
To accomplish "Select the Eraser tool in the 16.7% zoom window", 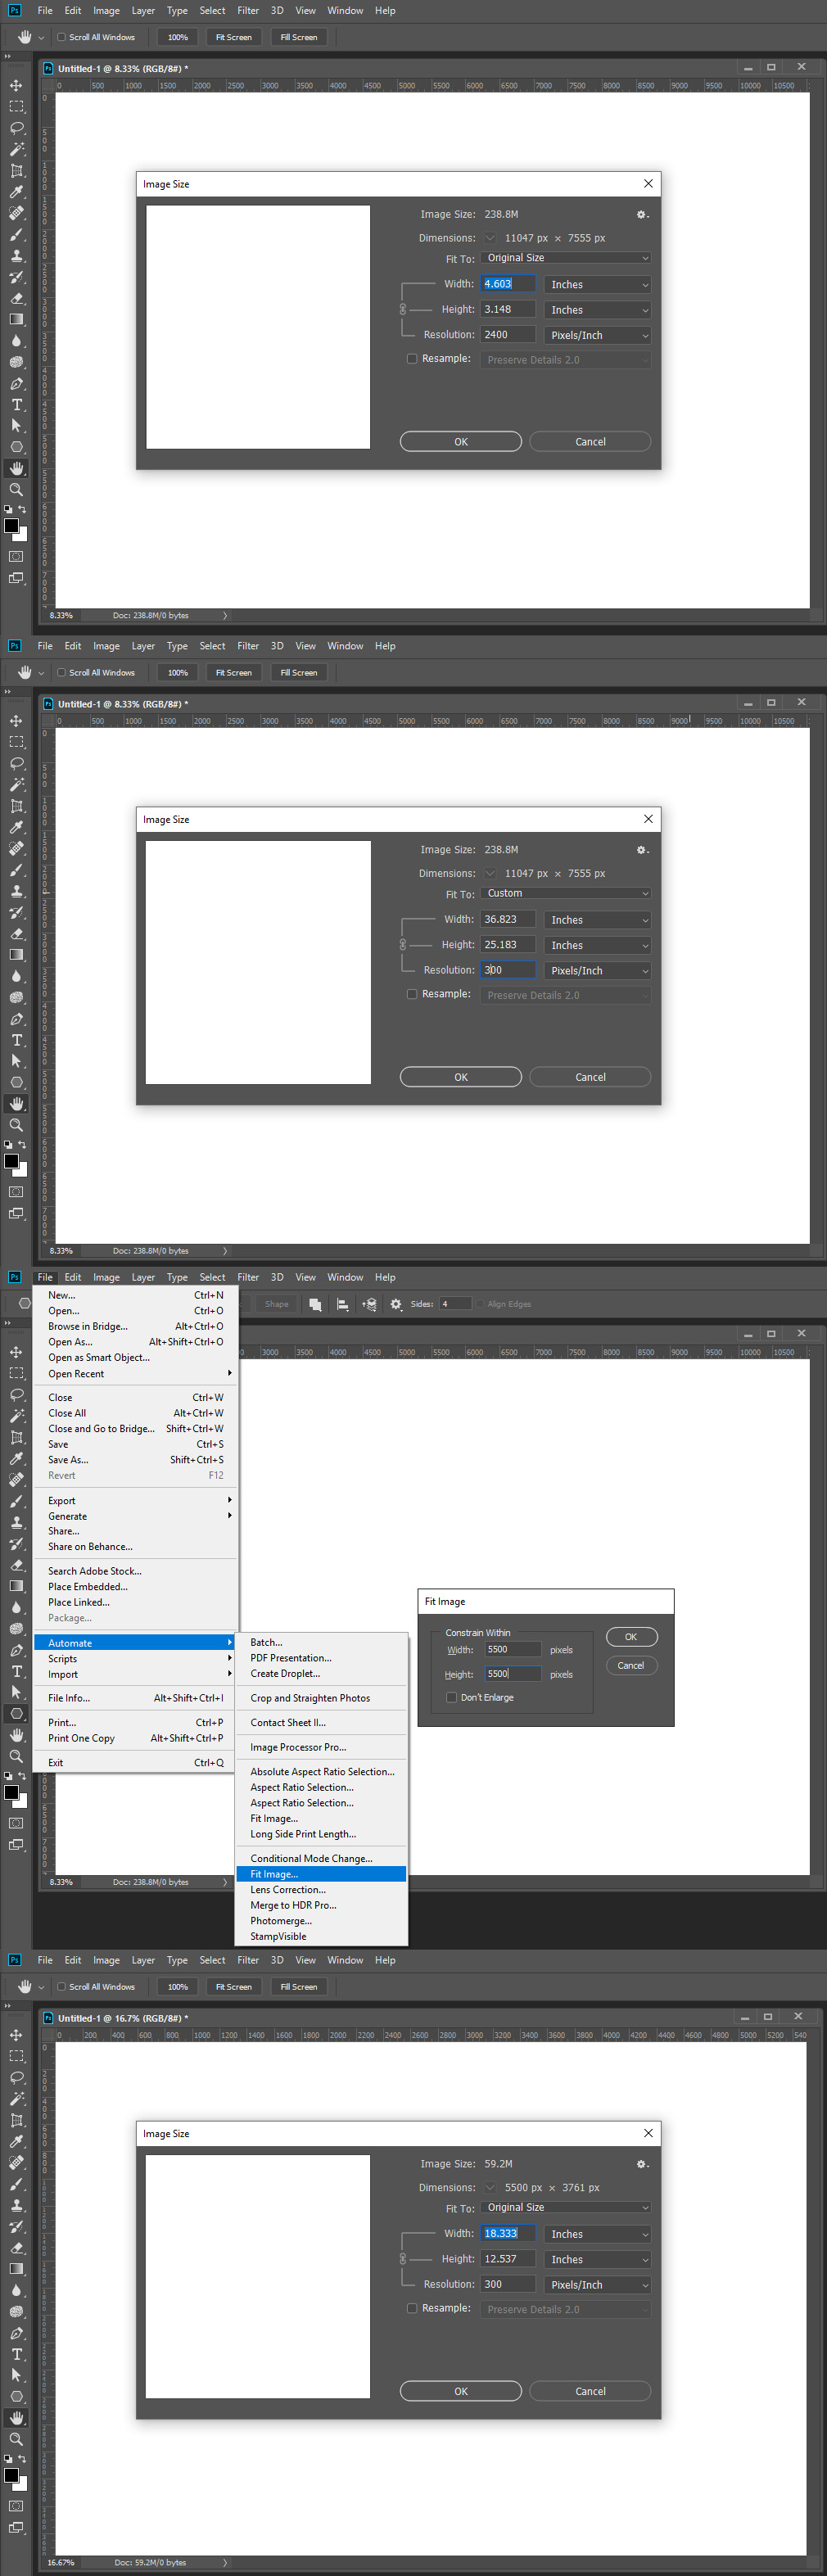I will pos(16,2247).
